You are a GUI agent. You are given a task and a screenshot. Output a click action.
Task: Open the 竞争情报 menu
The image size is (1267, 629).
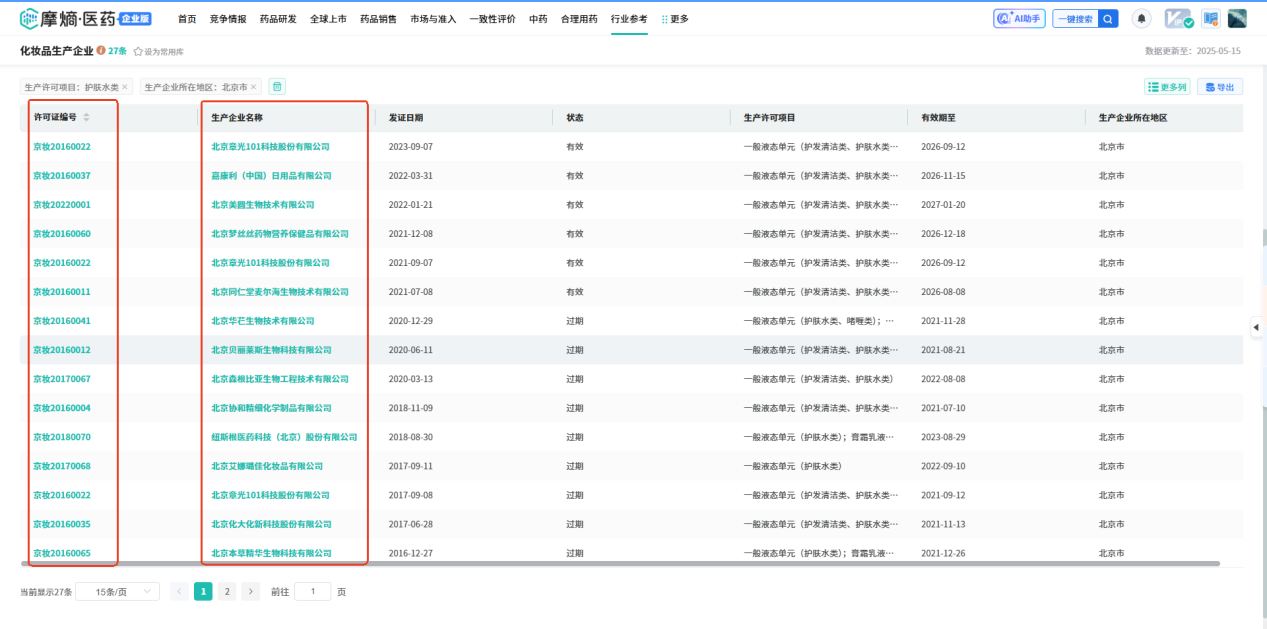tap(228, 19)
